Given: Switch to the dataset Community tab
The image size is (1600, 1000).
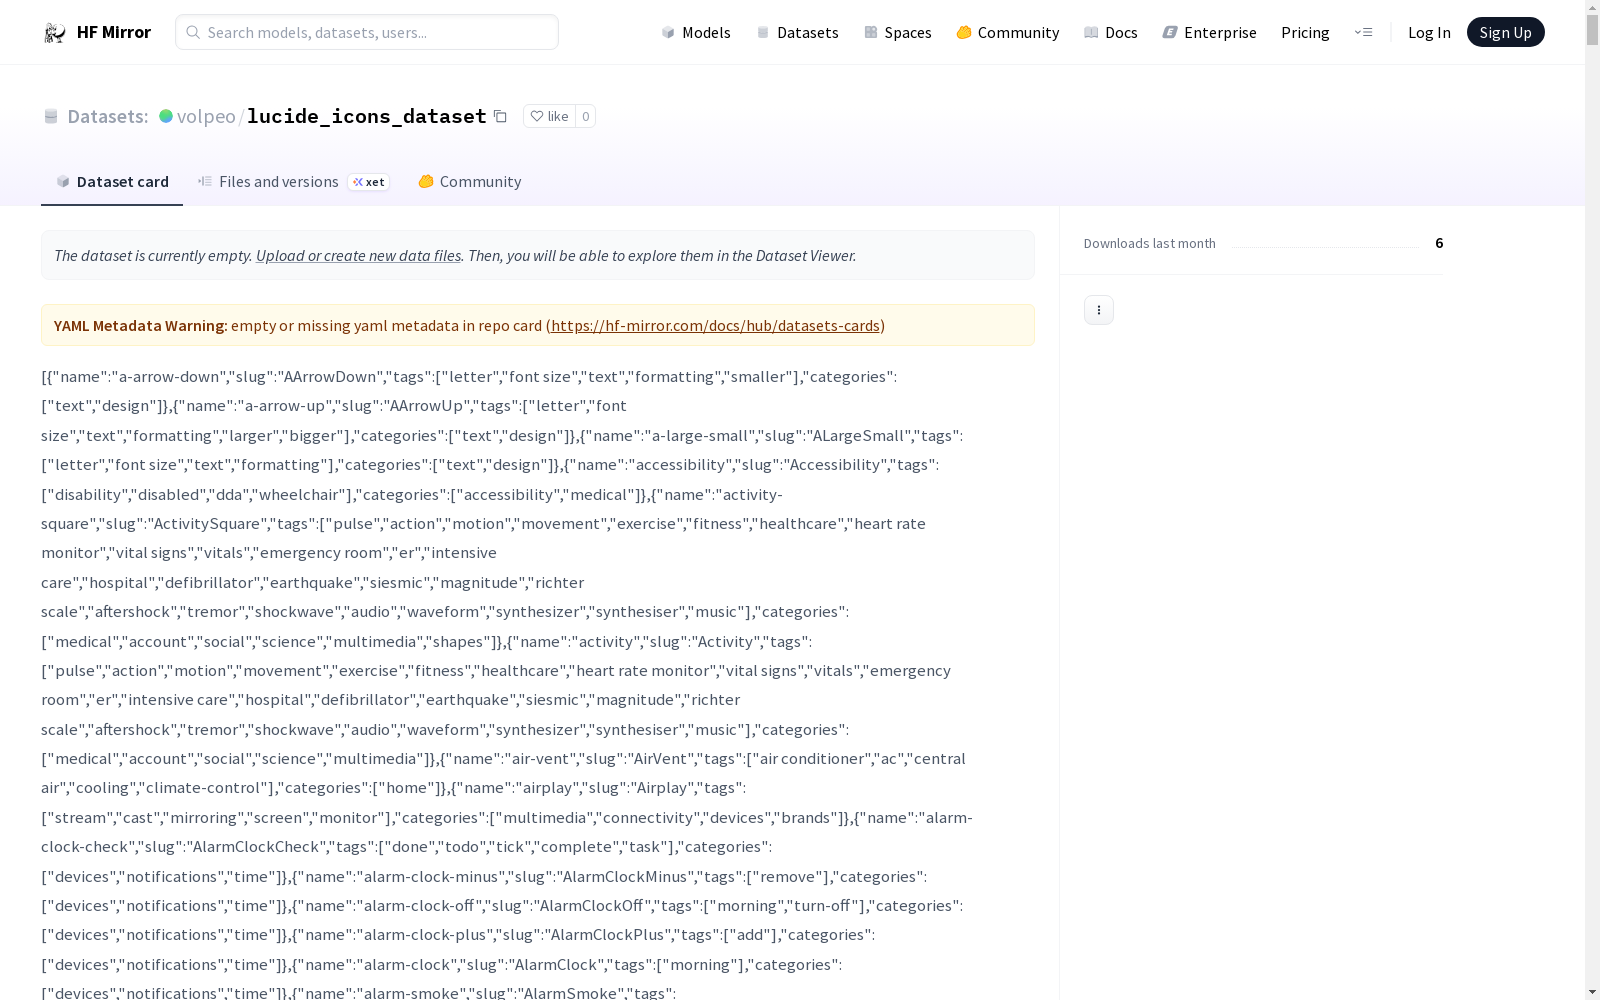Looking at the screenshot, I should coord(469,181).
